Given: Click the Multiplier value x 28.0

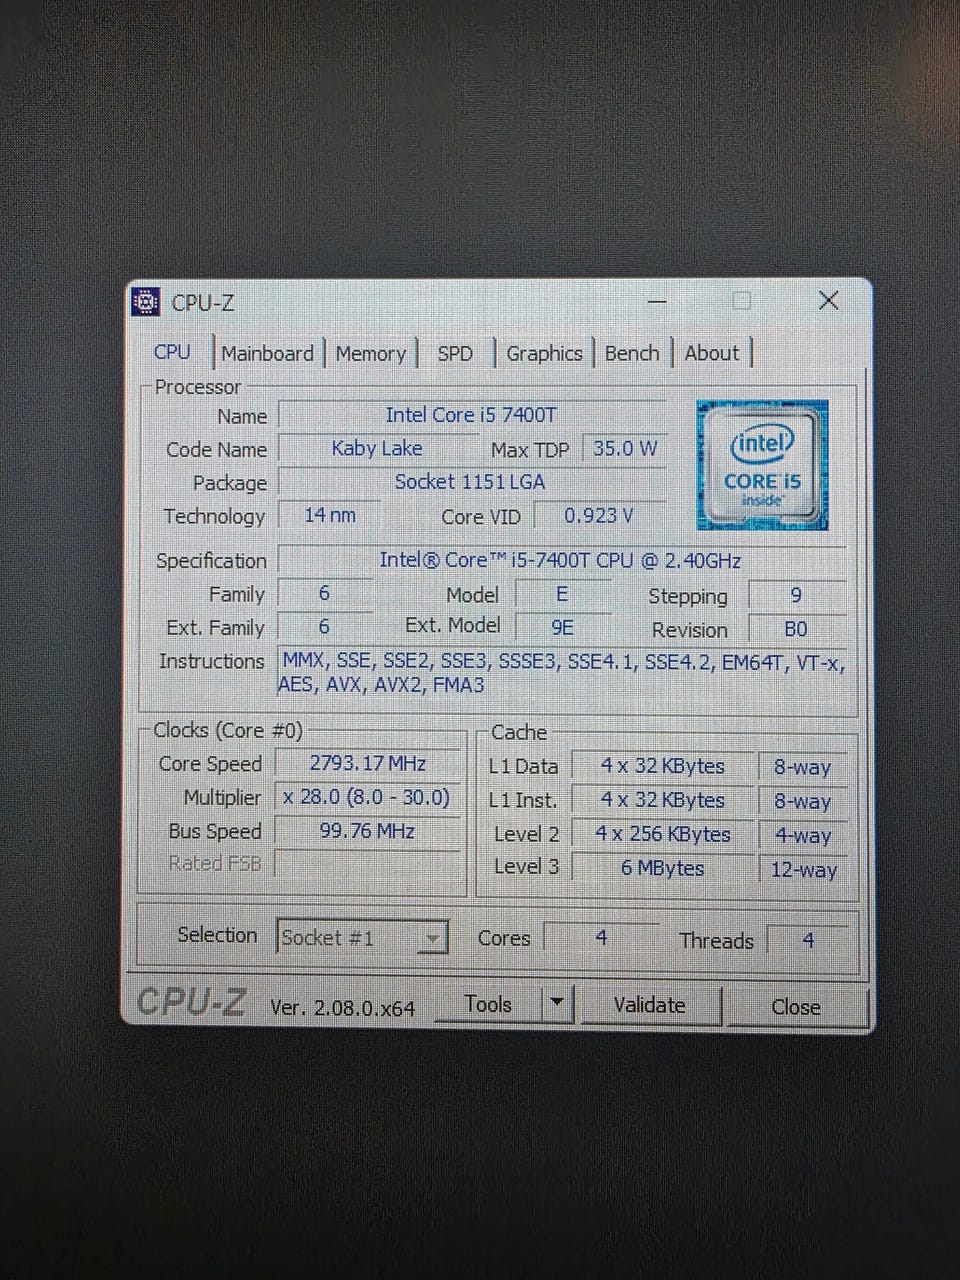Looking at the screenshot, I should [x=368, y=797].
